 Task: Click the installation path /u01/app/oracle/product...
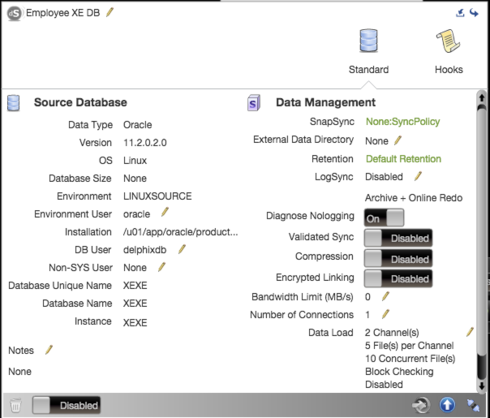(181, 232)
